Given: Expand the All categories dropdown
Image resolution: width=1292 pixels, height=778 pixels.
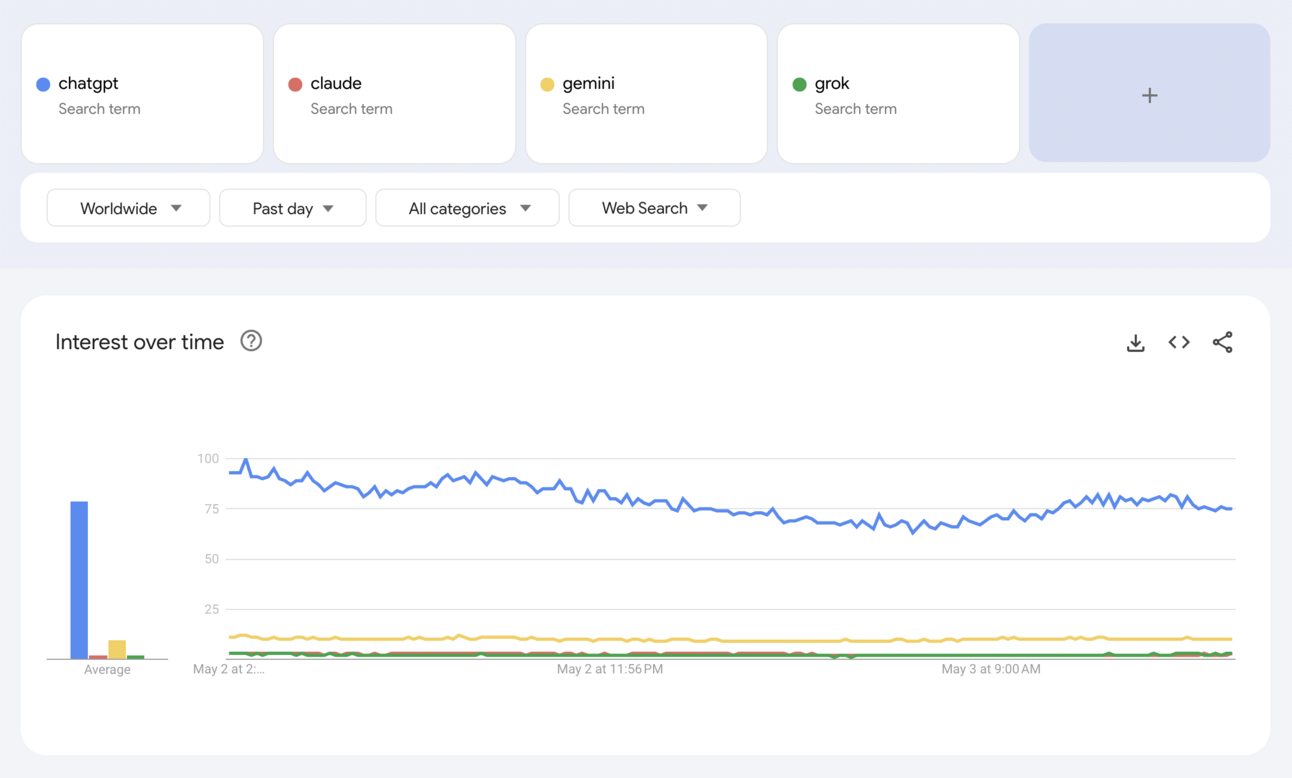Looking at the screenshot, I should point(467,208).
